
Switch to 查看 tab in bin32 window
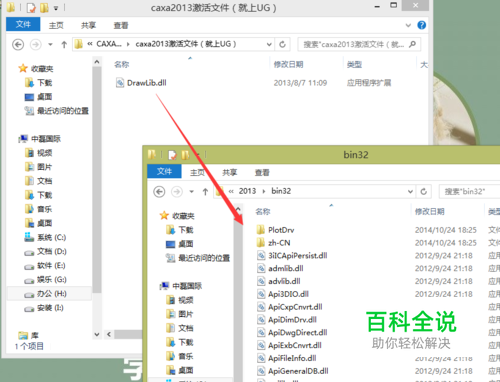pos(262,172)
